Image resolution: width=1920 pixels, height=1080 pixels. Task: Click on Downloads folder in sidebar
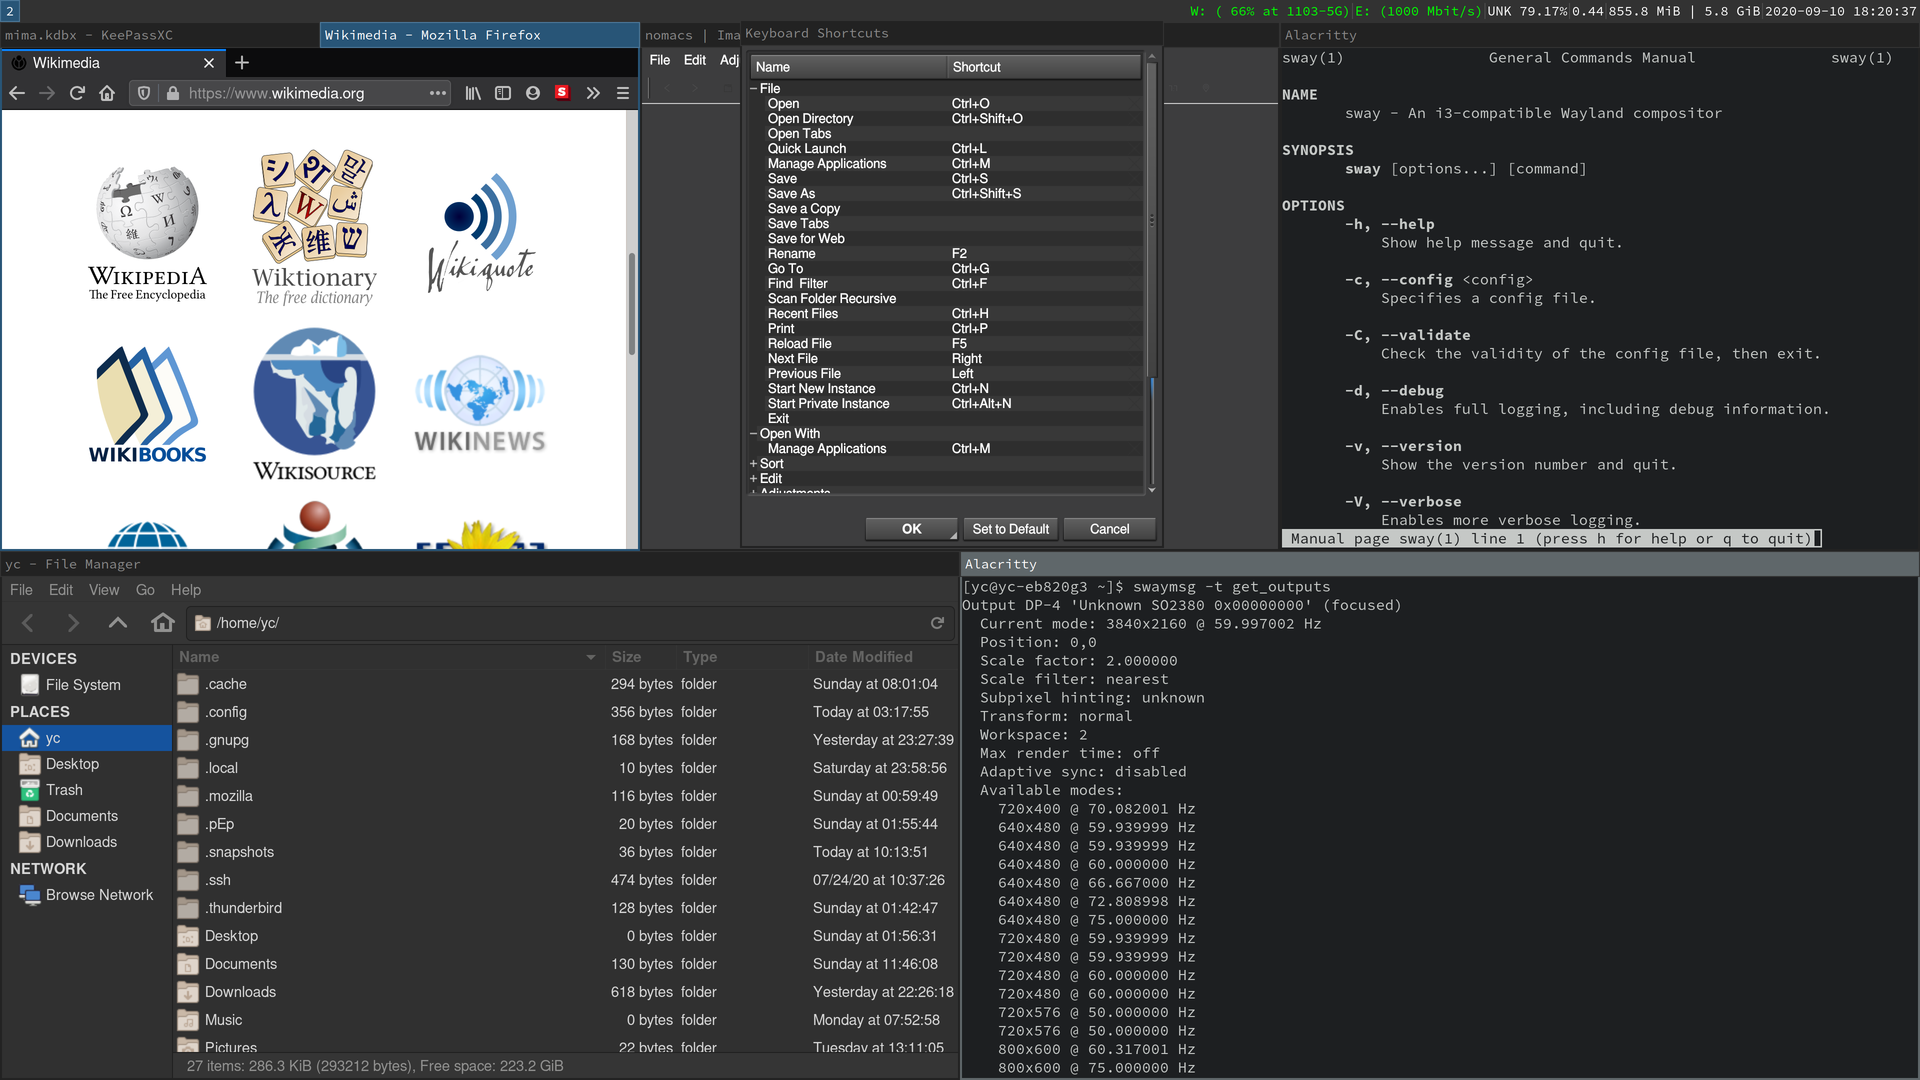[x=80, y=841]
